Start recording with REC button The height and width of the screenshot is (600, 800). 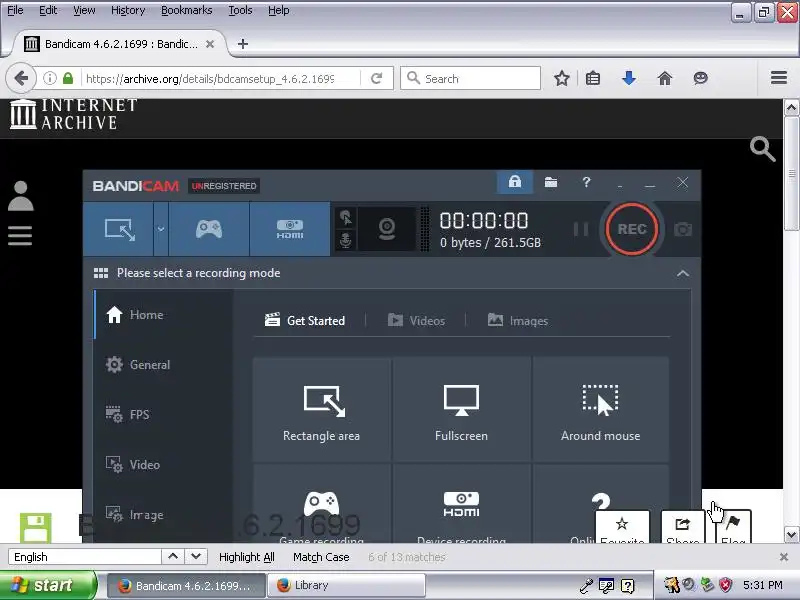pyautogui.click(x=632, y=229)
